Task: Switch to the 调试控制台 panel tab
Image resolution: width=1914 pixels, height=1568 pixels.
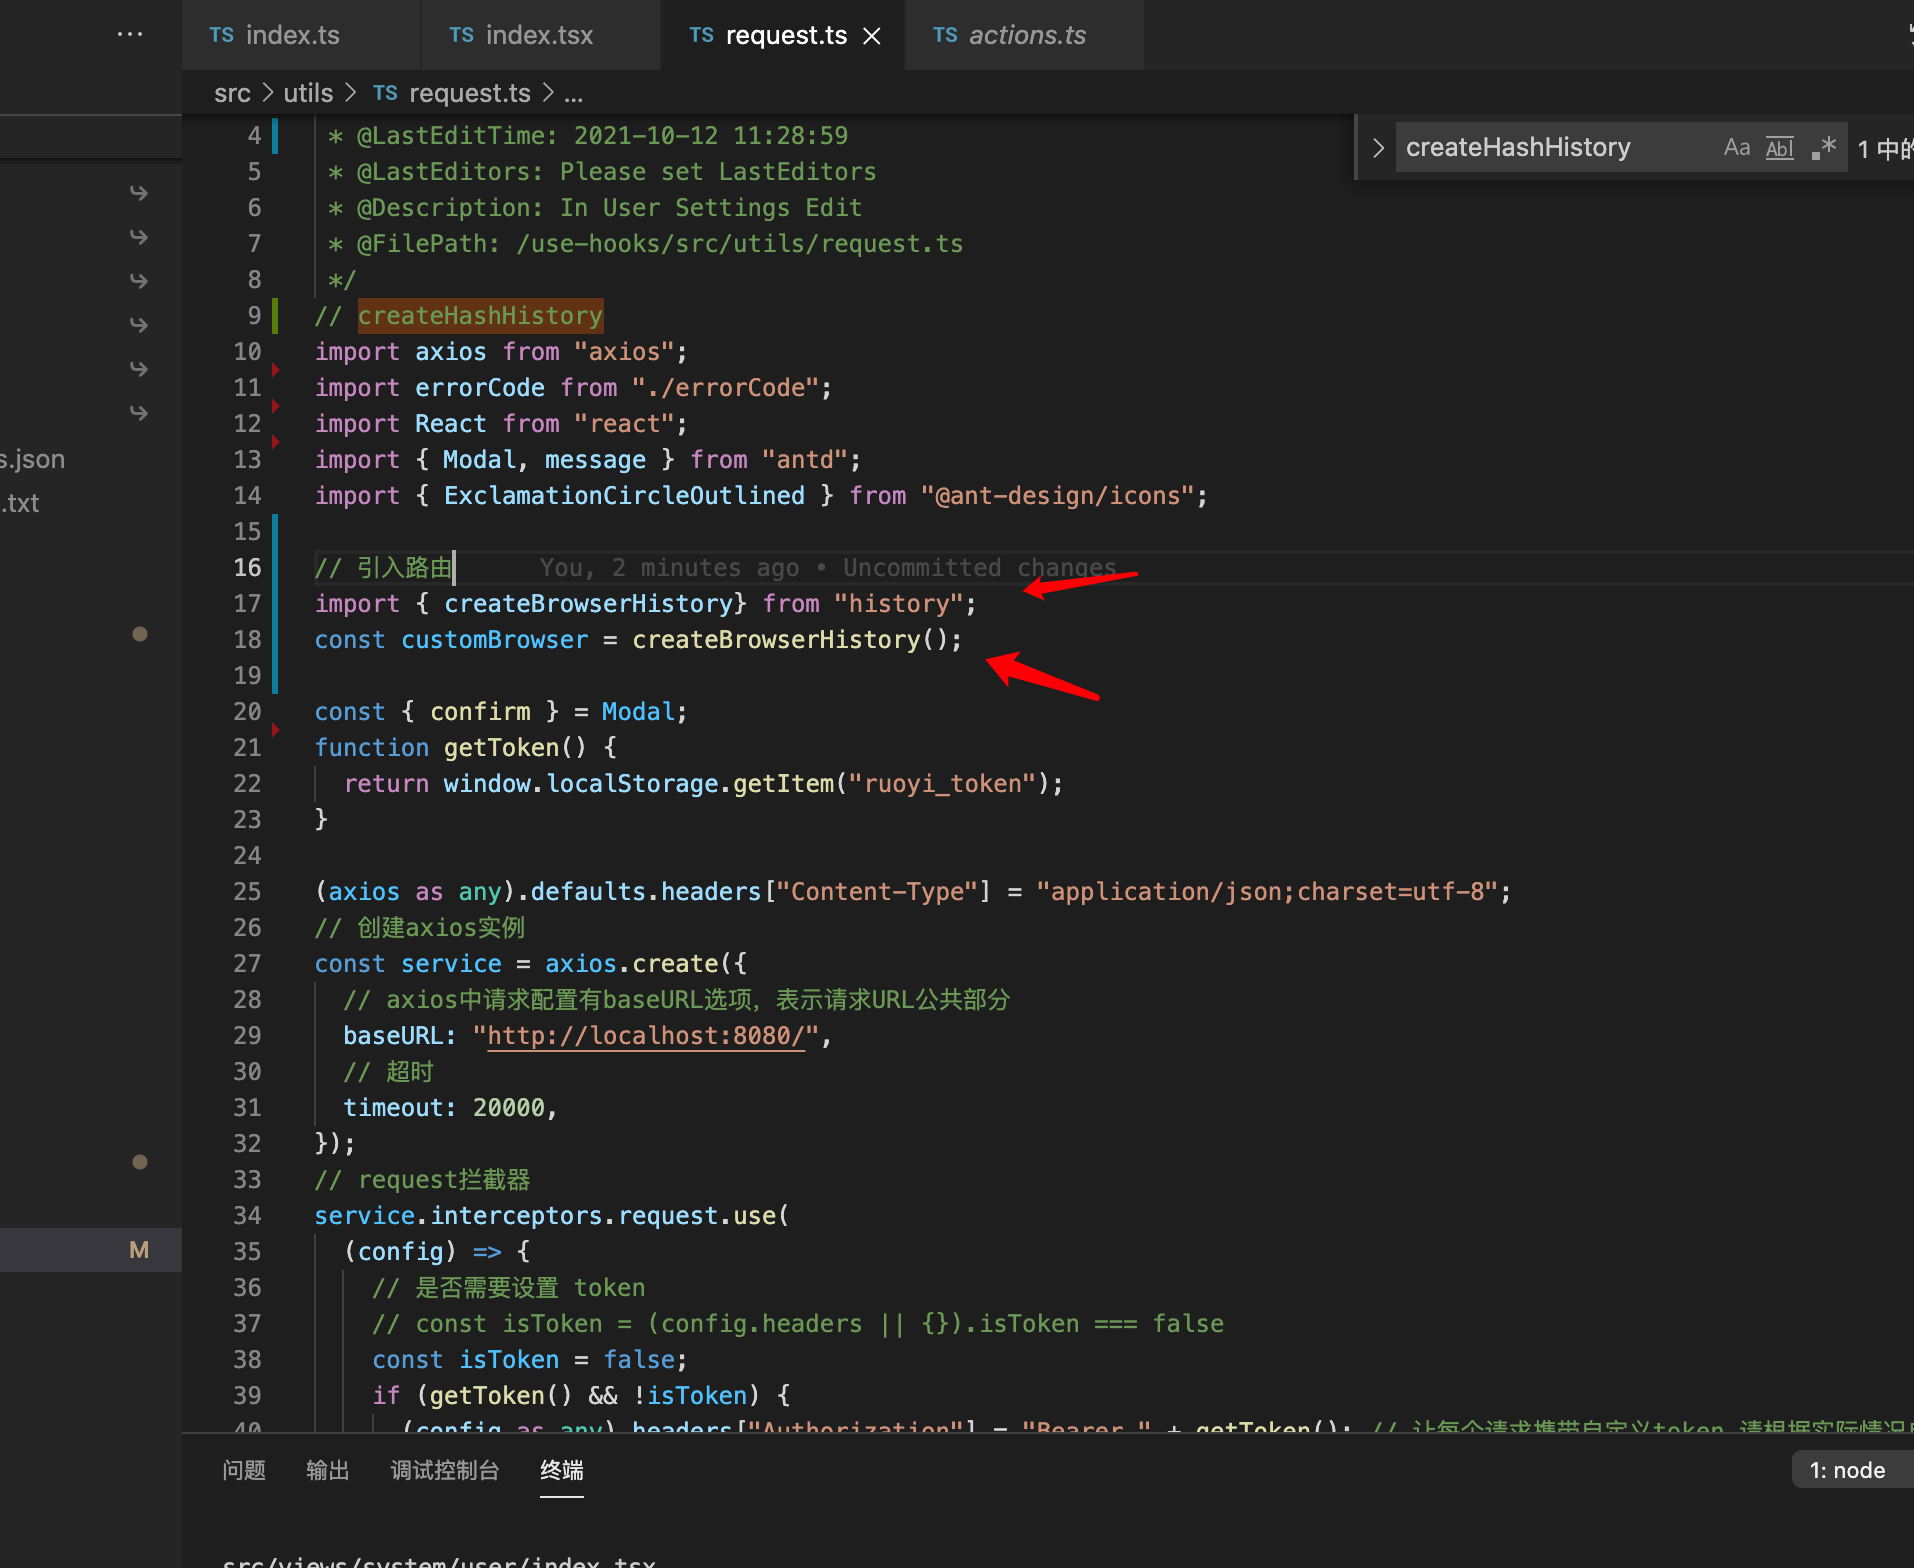Action: 445,1470
